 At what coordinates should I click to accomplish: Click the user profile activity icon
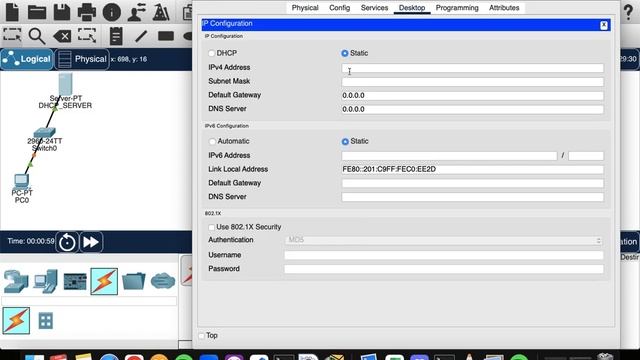coord(136,12)
